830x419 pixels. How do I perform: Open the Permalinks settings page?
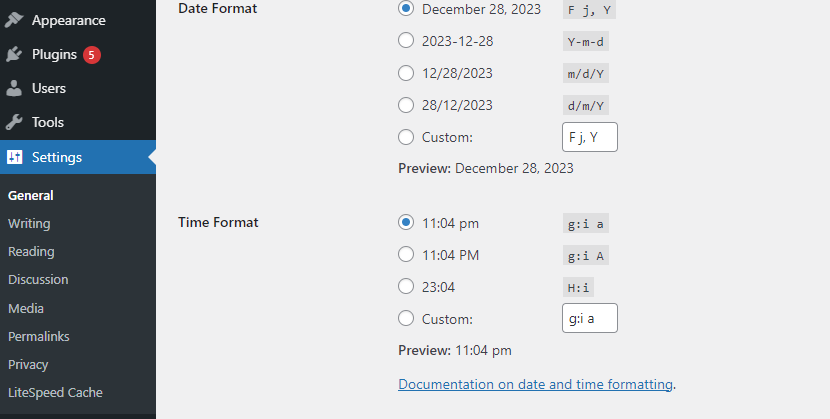39,336
